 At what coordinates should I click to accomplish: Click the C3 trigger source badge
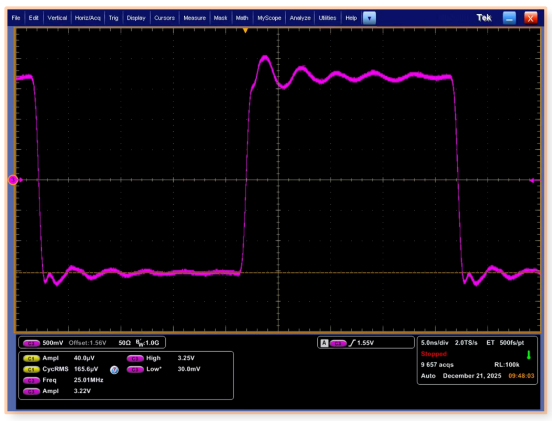coord(338,343)
